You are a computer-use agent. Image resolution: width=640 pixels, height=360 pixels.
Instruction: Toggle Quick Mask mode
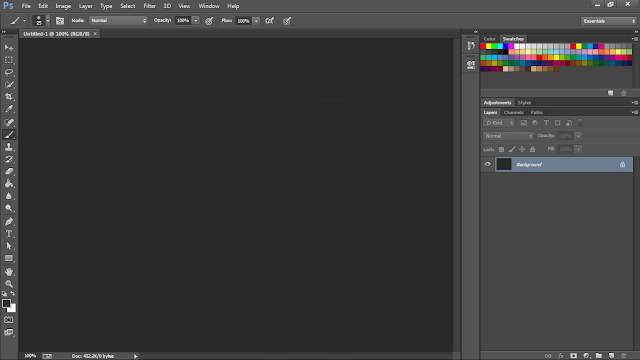pos(9,320)
